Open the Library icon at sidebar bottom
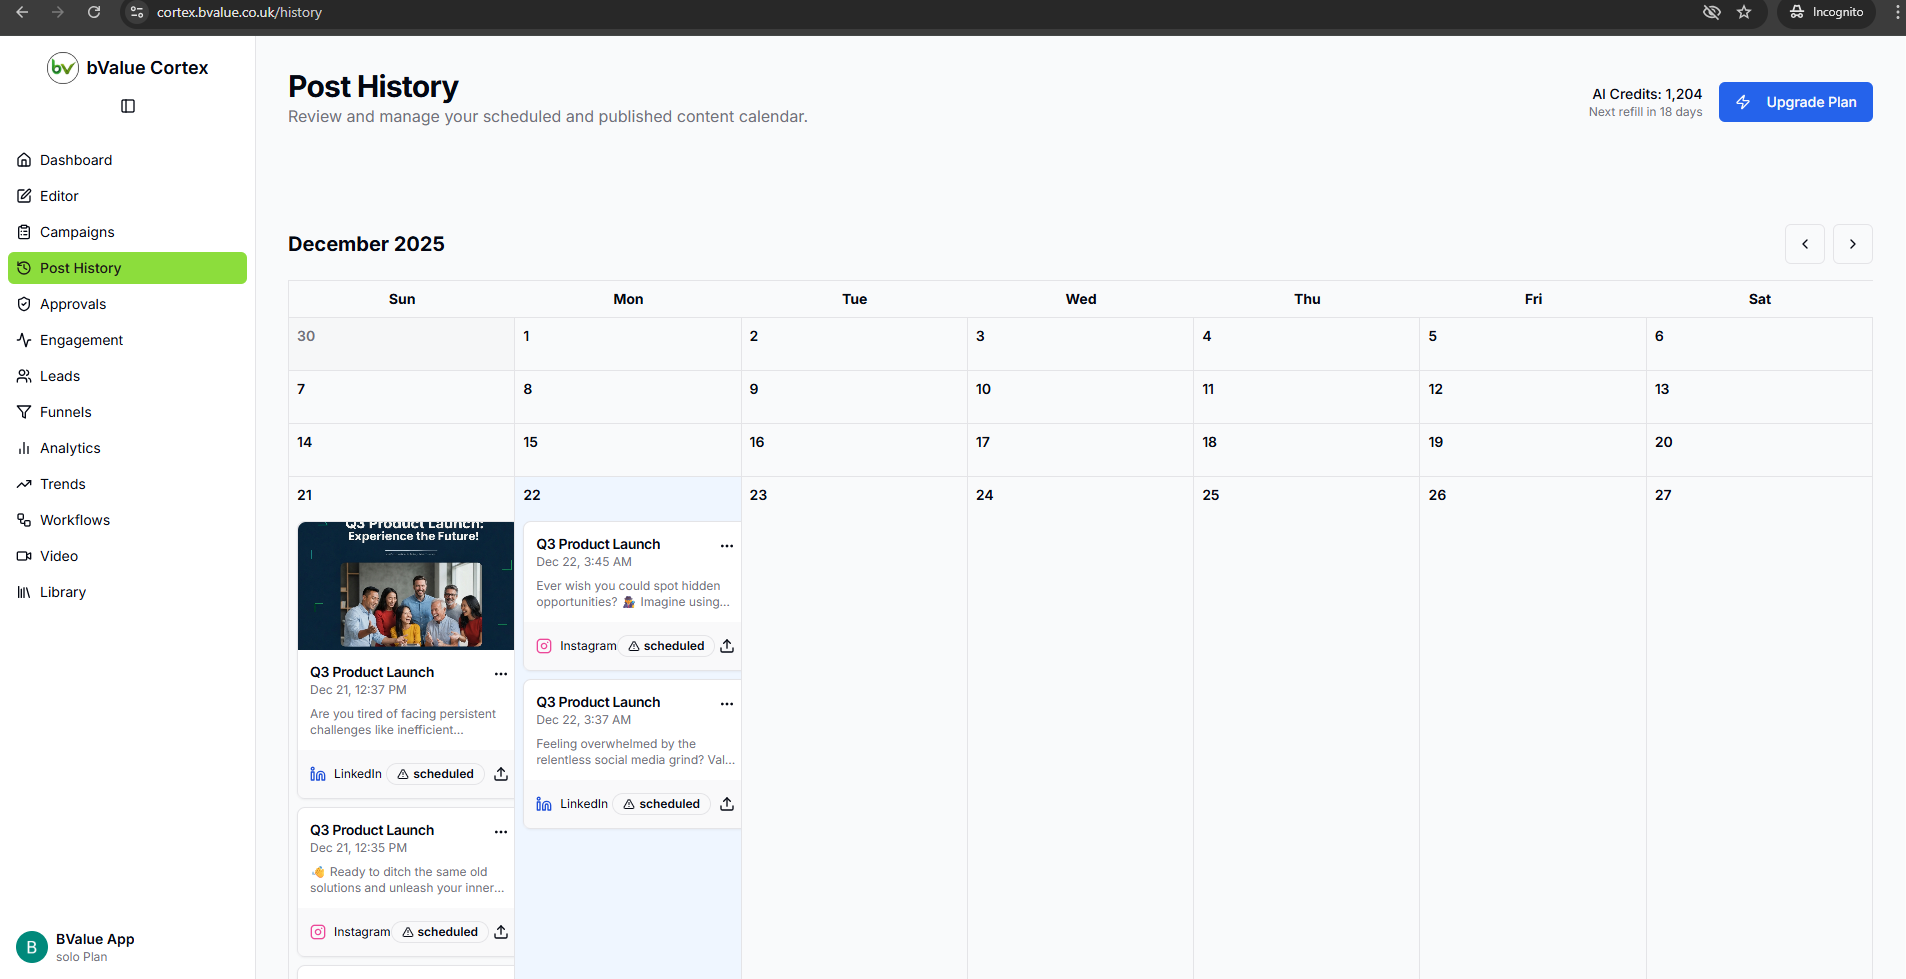The image size is (1906, 979). pyautogui.click(x=23, y=592)
